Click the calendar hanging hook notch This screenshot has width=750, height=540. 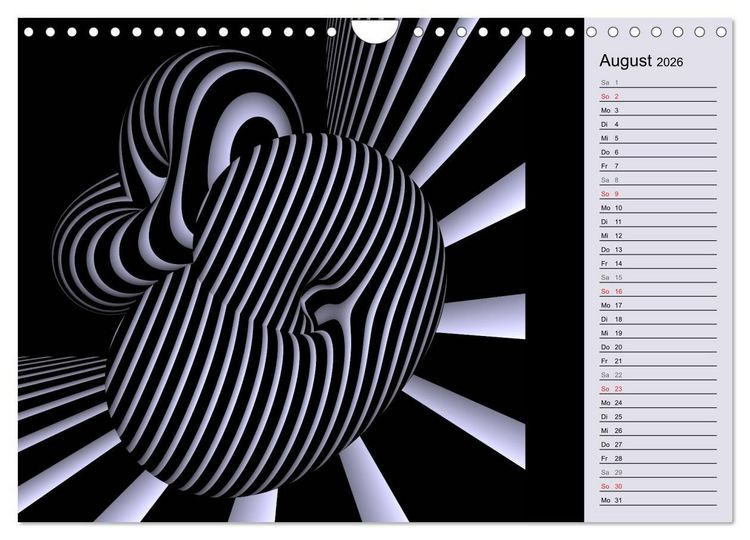click(x=375, y=30)
